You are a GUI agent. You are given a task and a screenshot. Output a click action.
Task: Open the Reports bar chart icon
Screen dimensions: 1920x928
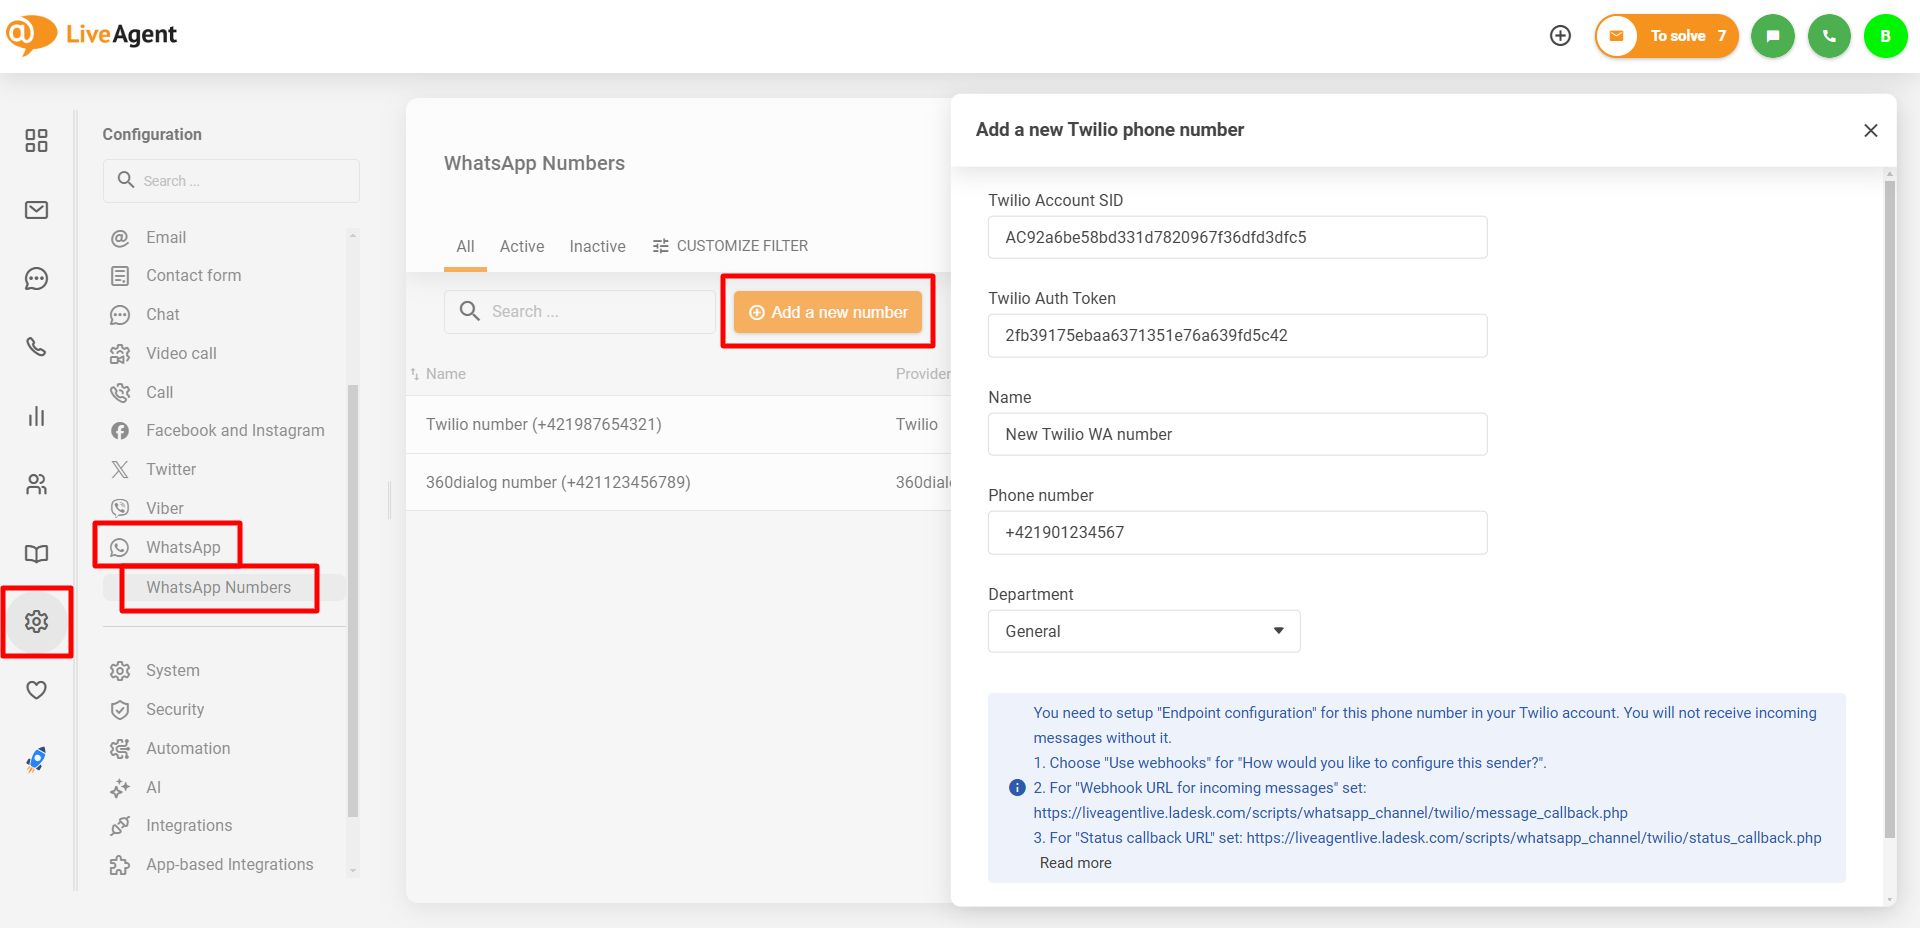(37, 416)
